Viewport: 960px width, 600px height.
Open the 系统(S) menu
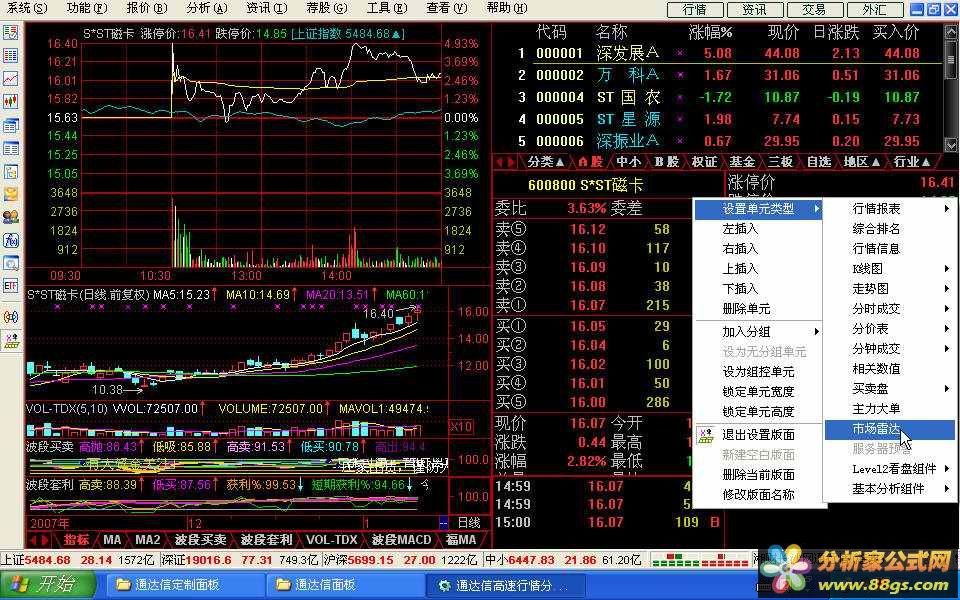tap(28, 8)
